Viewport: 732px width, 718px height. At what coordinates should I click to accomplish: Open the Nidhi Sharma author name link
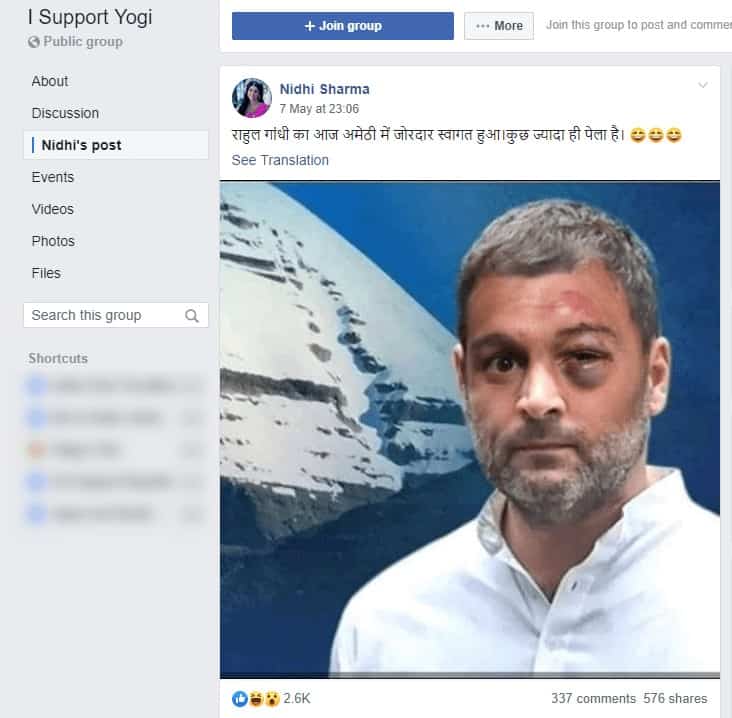click(324, 89)
